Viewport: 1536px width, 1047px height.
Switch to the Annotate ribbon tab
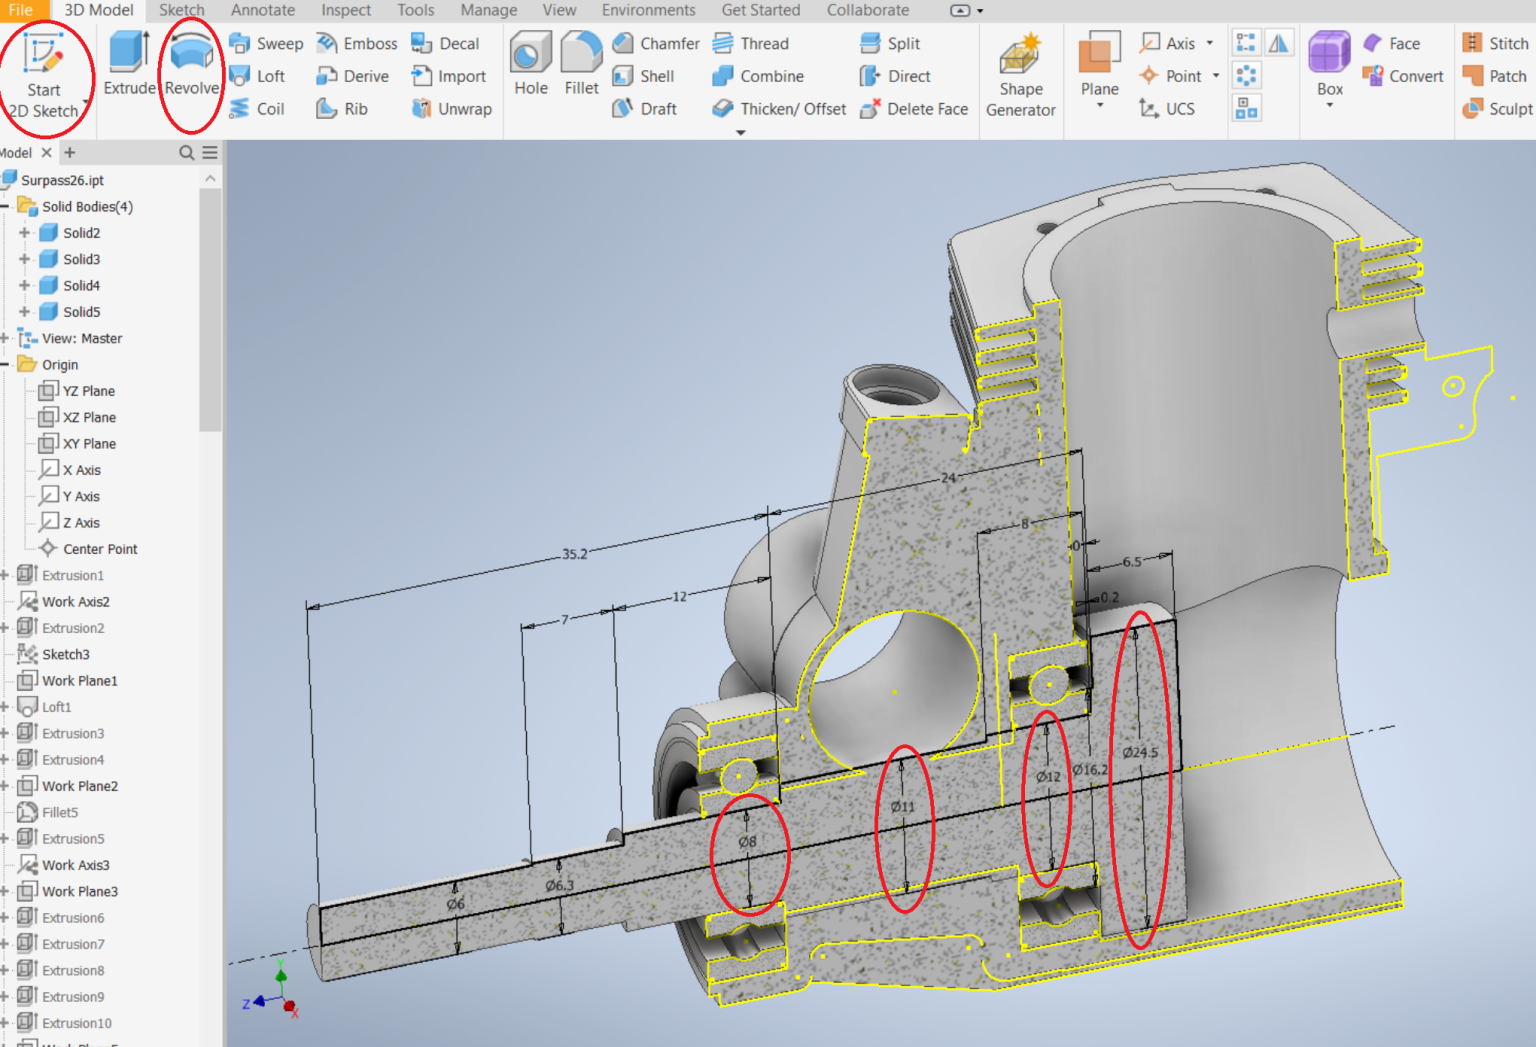point(262,10)
